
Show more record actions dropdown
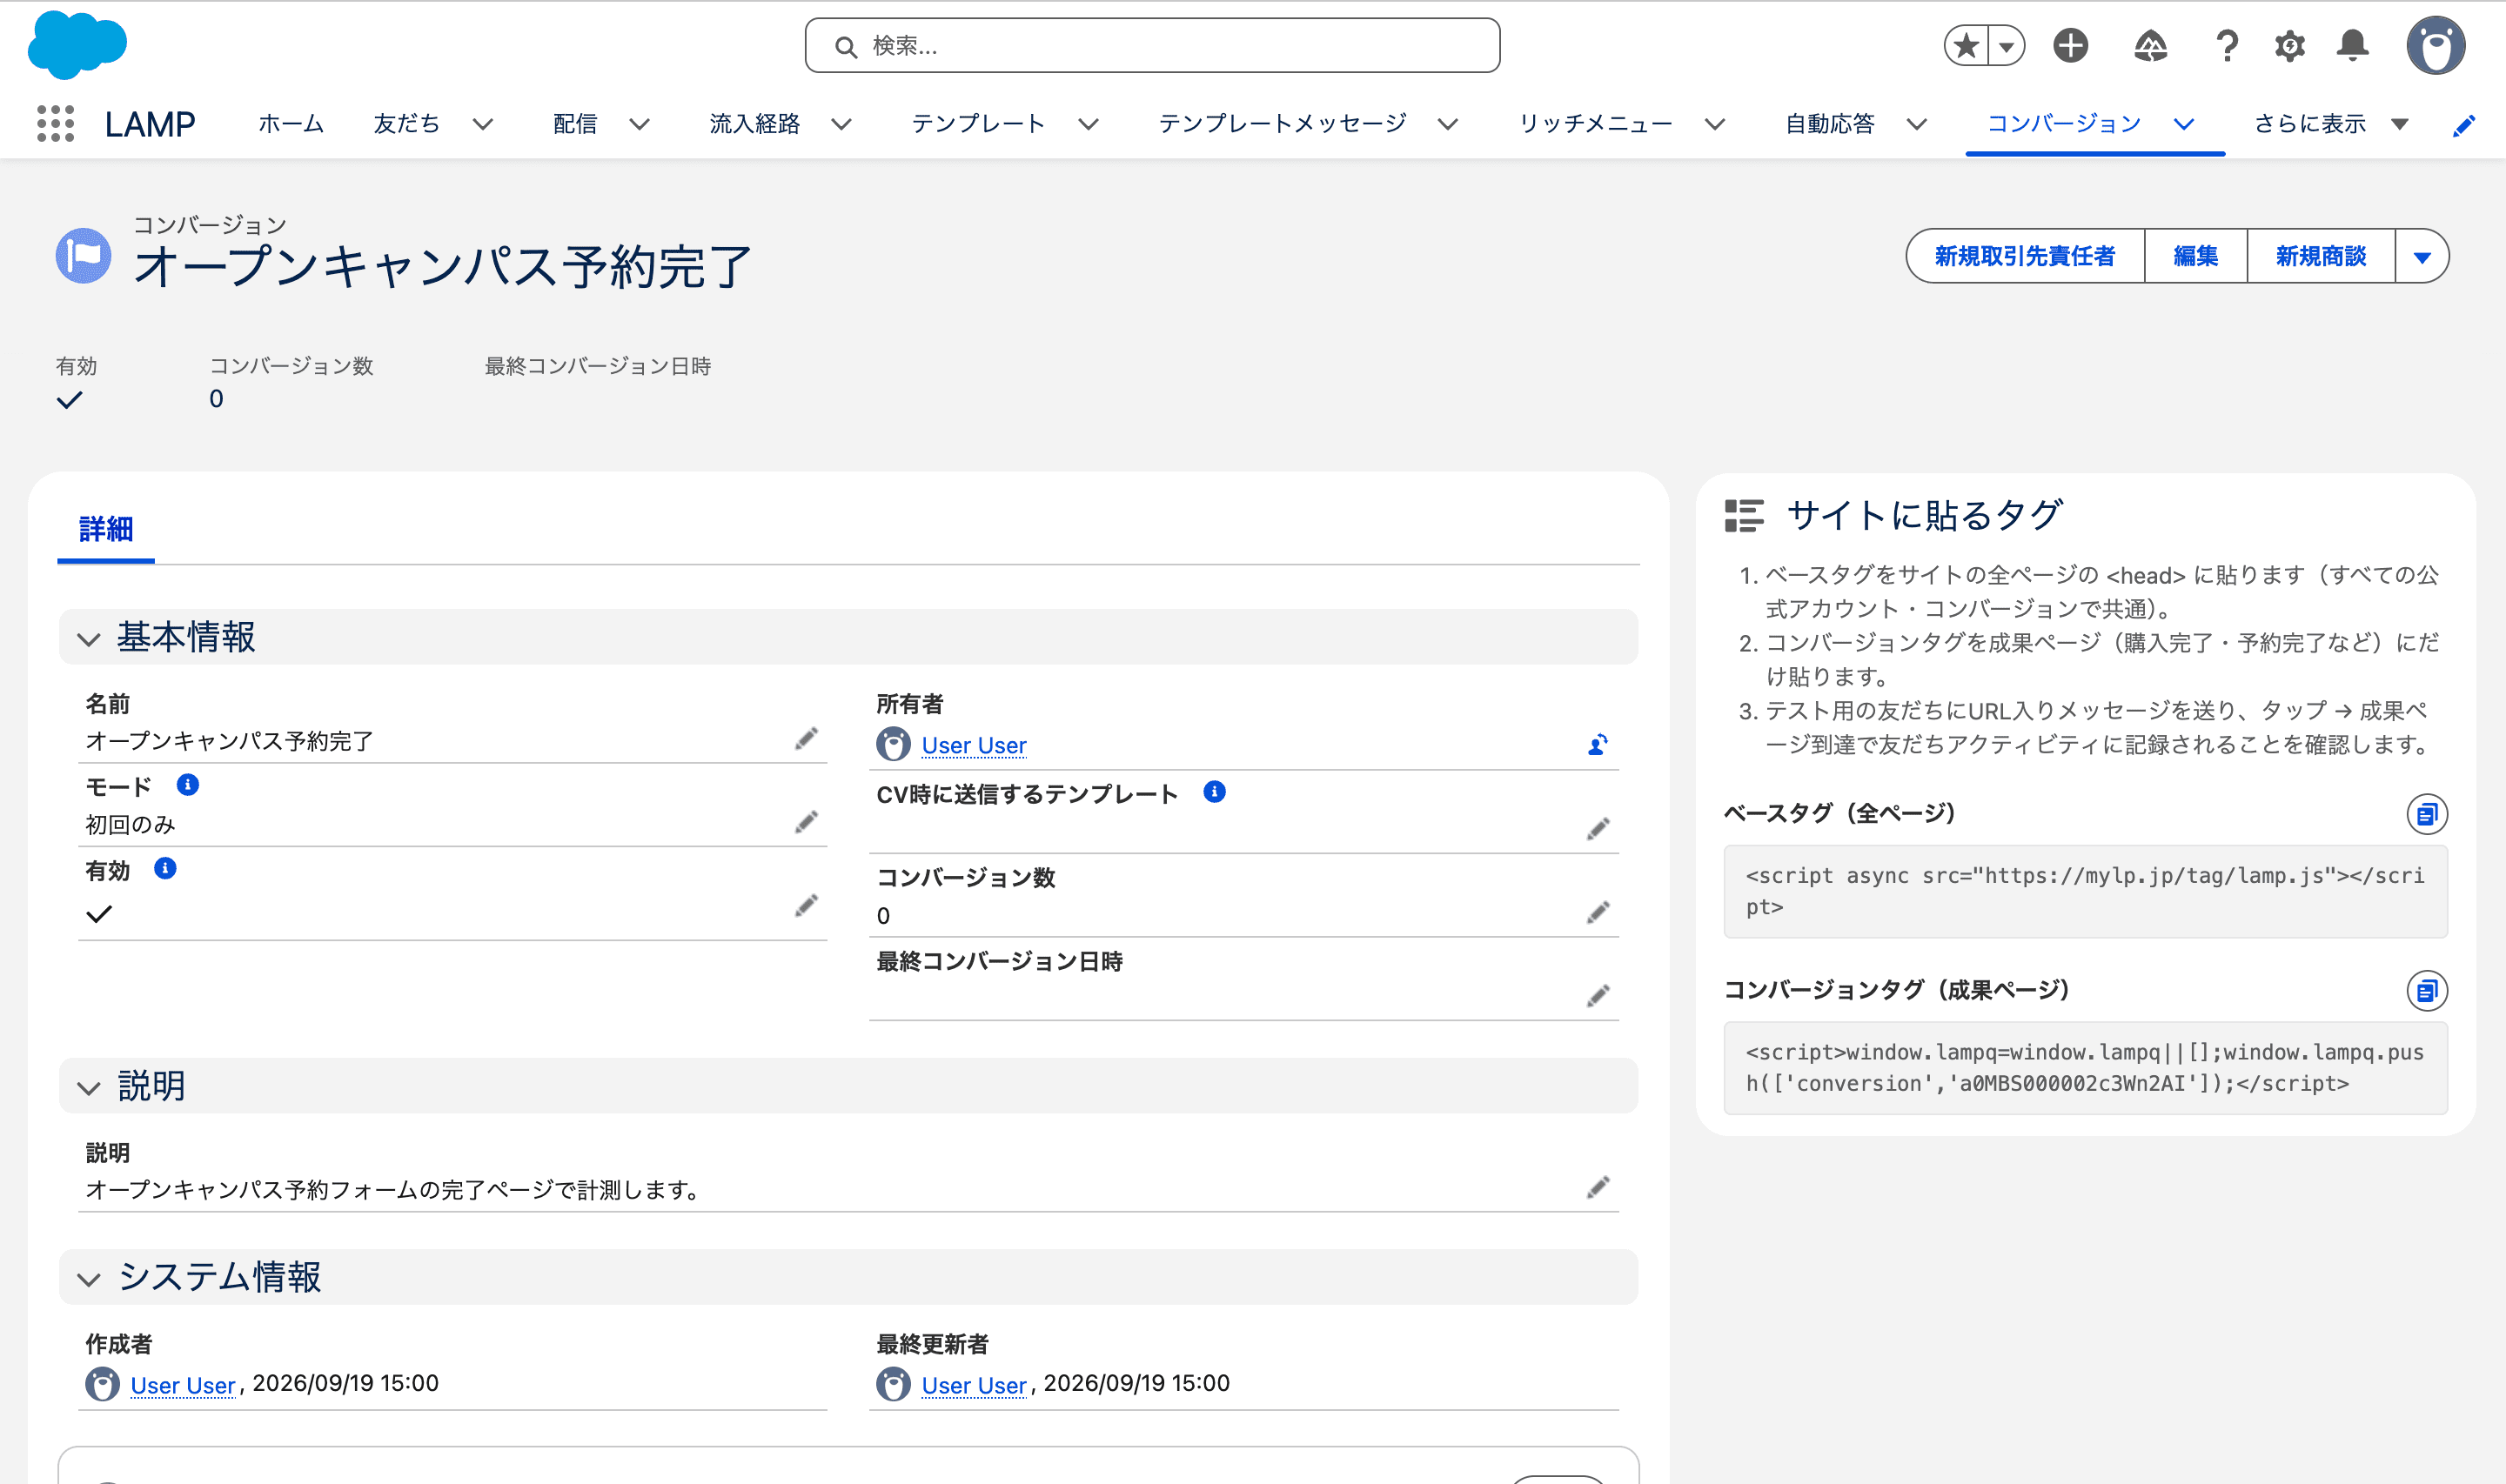click(x=2422, y=257)
